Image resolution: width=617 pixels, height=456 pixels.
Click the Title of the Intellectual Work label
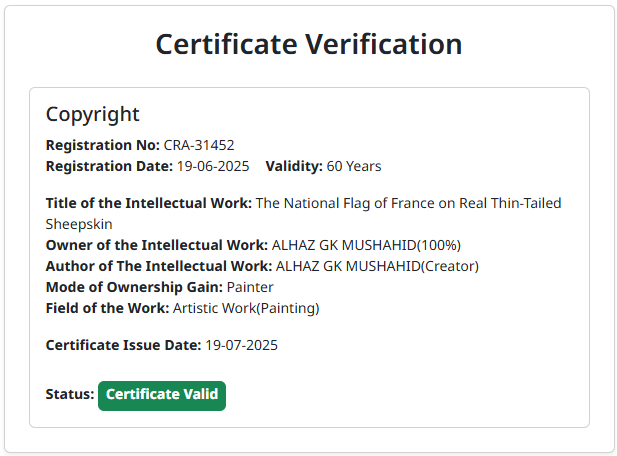click(x=149, y=203)
